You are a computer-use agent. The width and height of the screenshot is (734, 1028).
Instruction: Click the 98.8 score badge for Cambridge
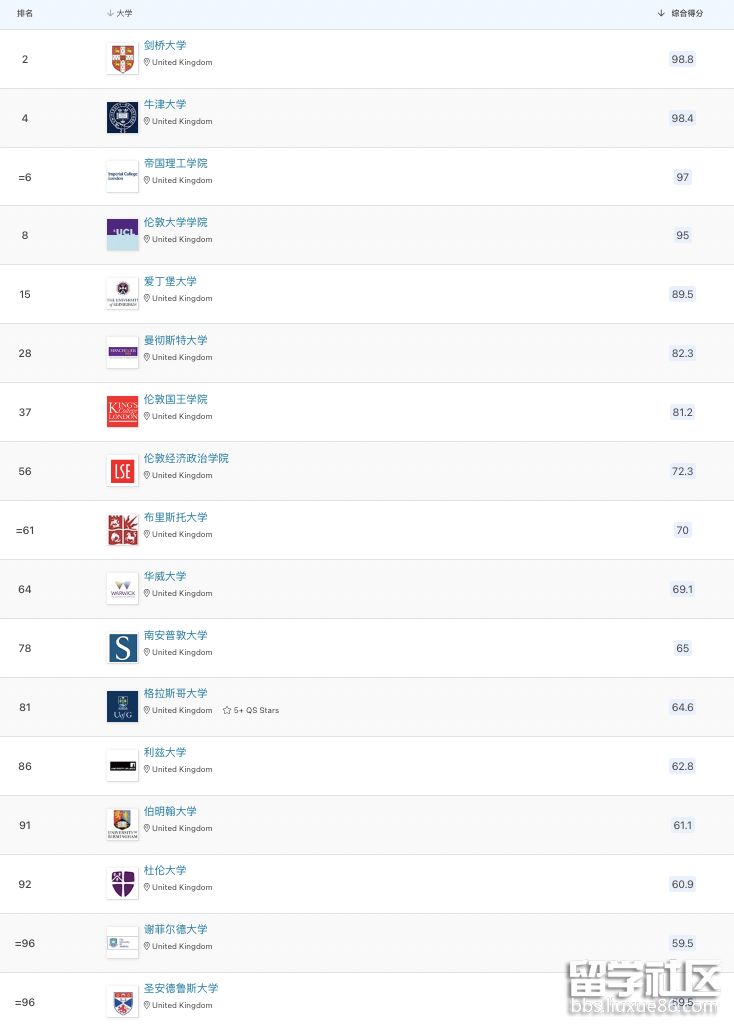[x=682, y=59]
